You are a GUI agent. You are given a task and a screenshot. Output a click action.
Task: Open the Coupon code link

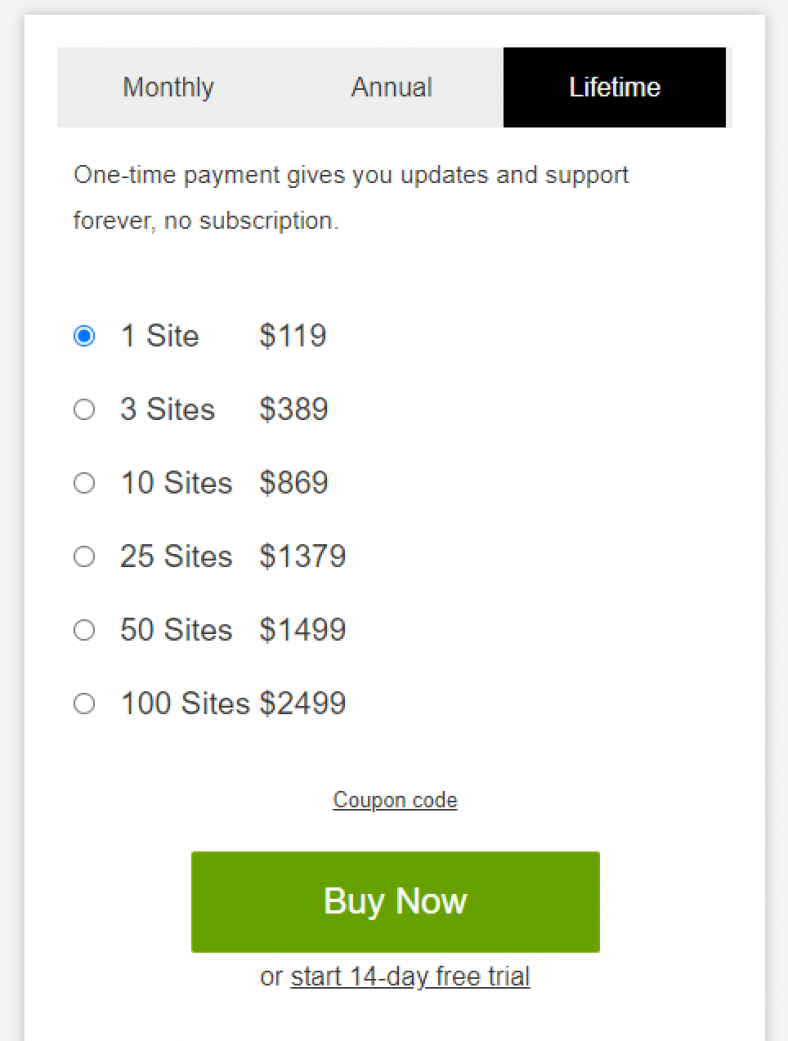pos(395,800)
